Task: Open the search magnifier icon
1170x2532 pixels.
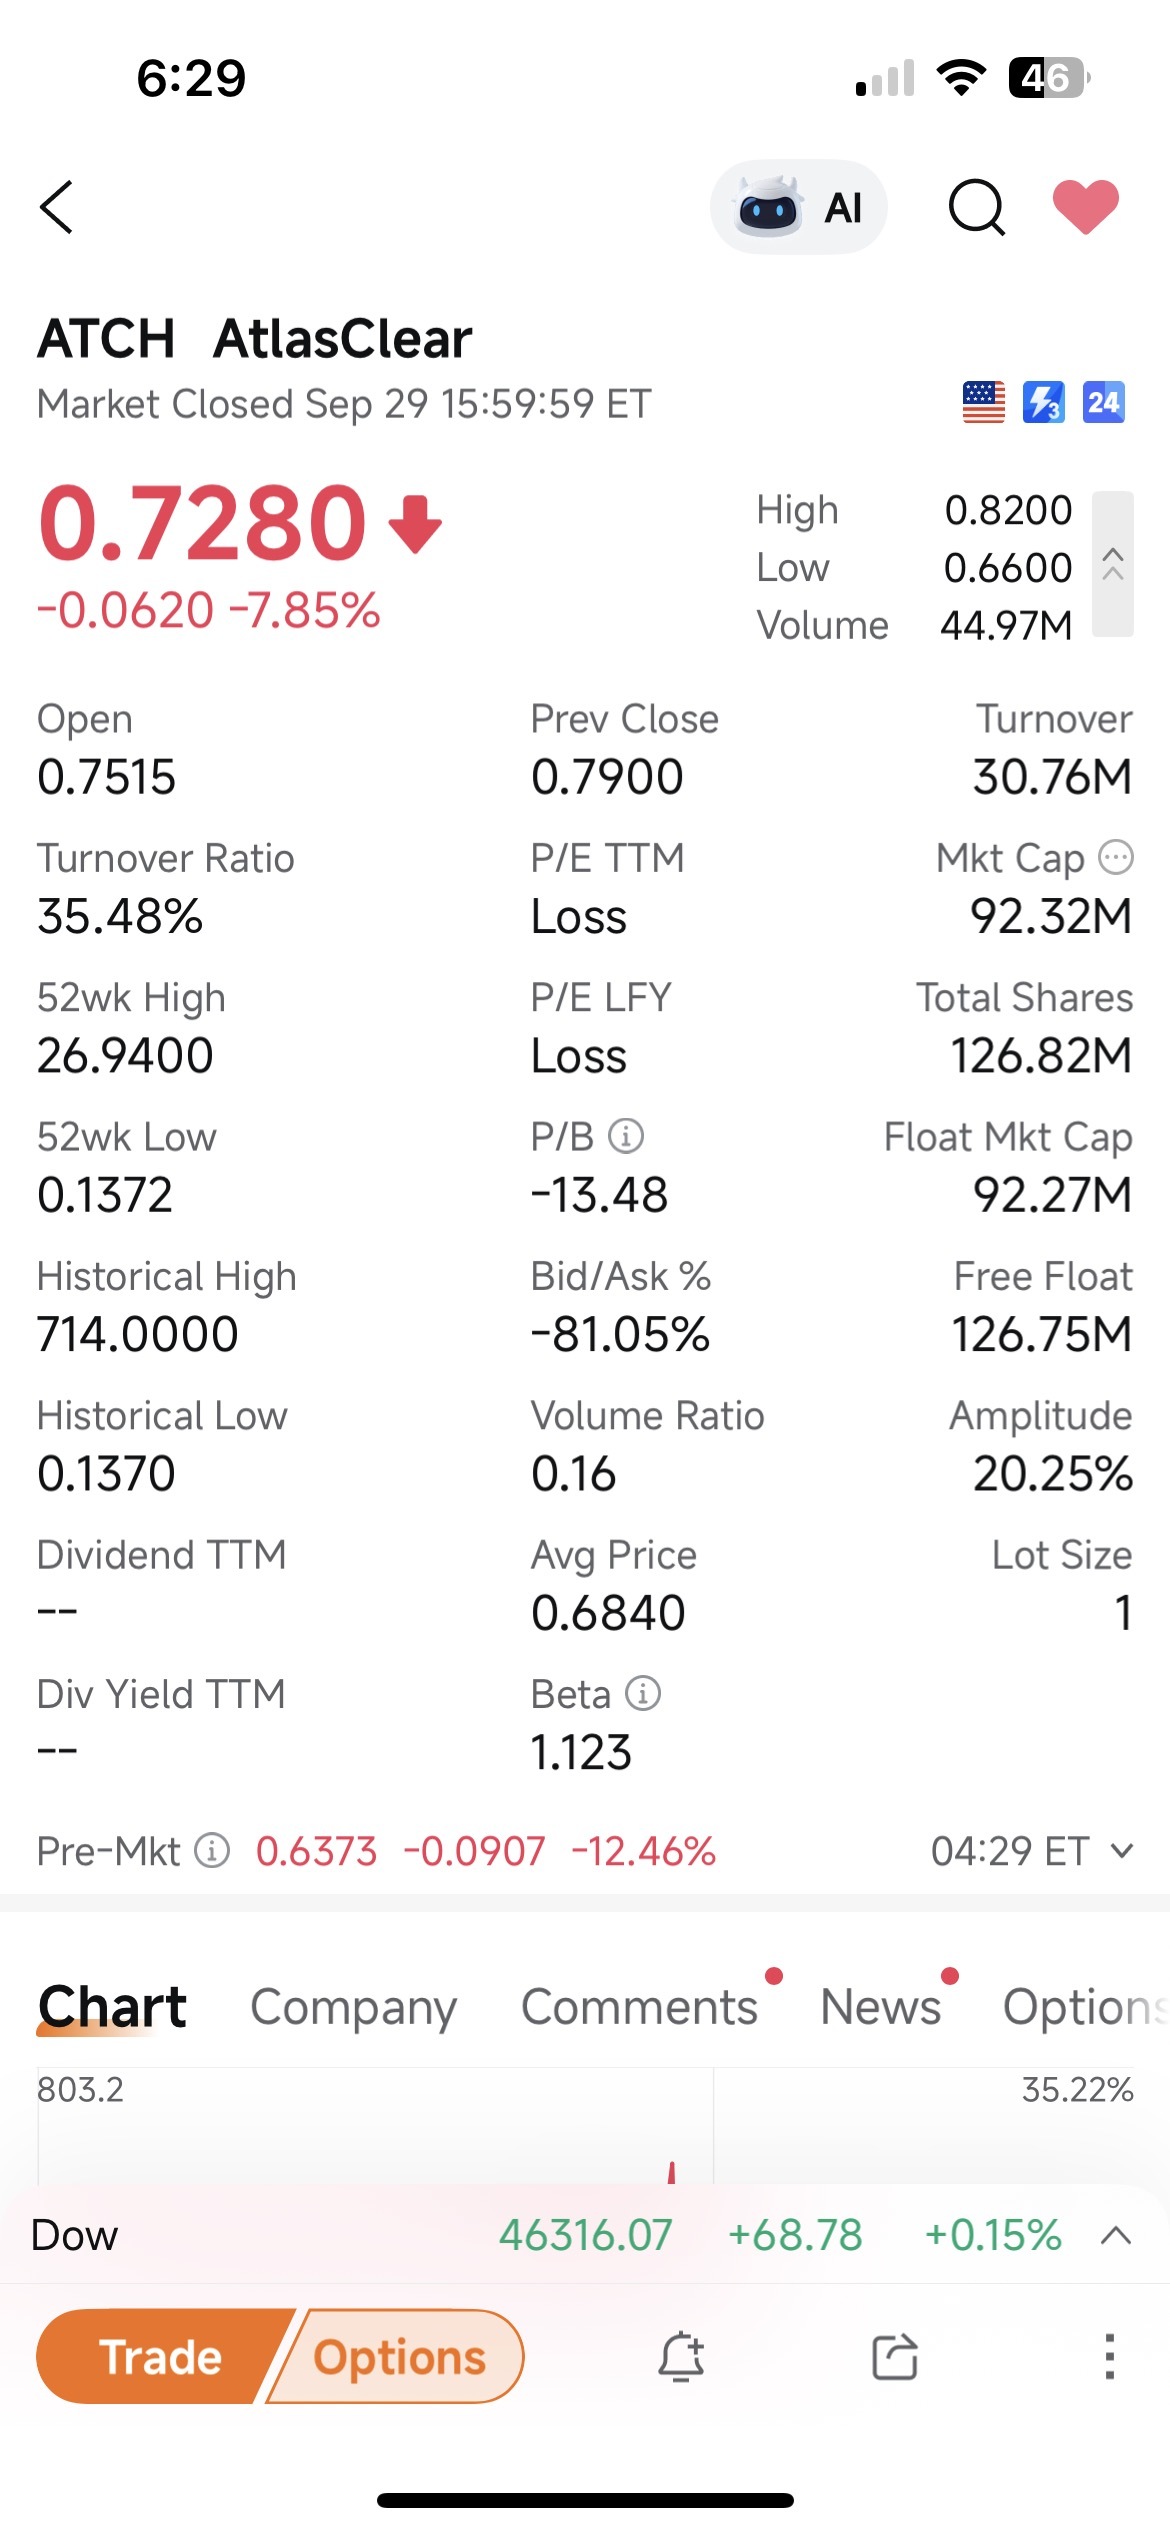Action: 976,207
